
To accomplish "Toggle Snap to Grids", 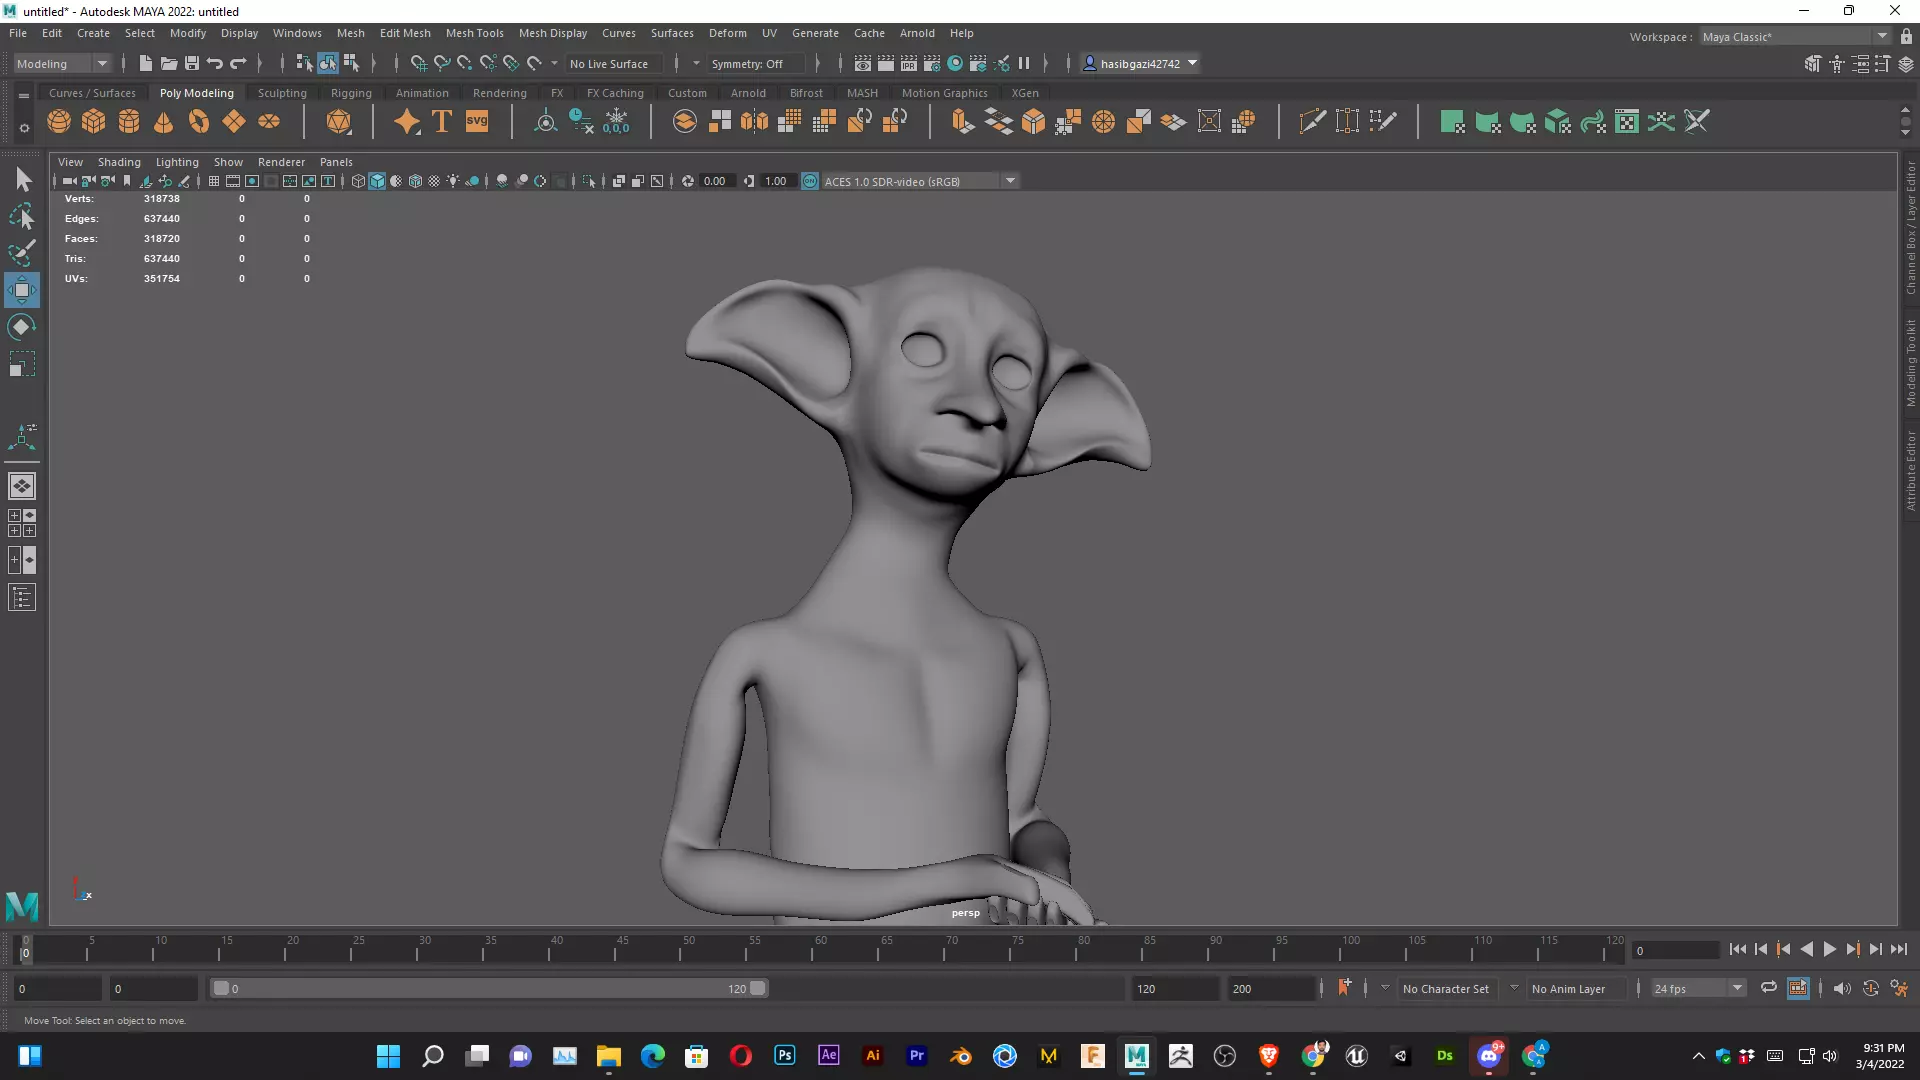I will coord(419,64).
